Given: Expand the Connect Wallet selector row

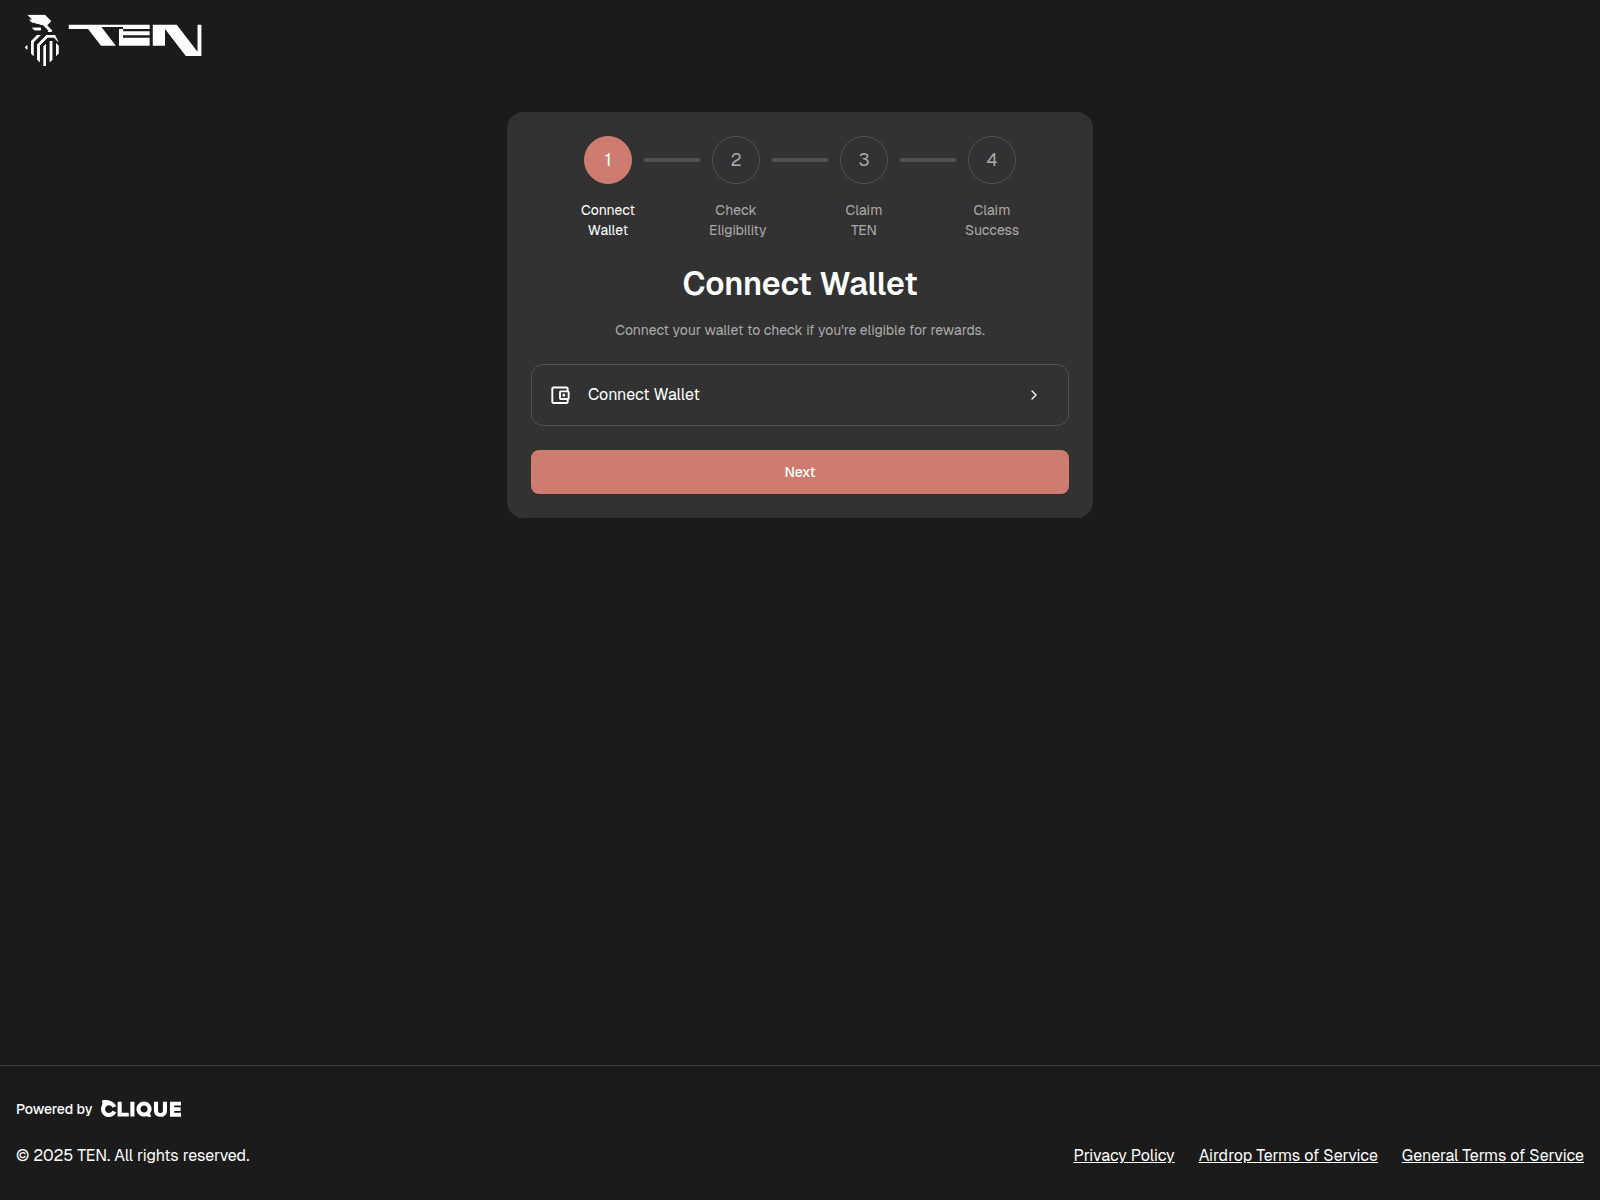Looking at the screenshot, I should (x=799, y=394).
